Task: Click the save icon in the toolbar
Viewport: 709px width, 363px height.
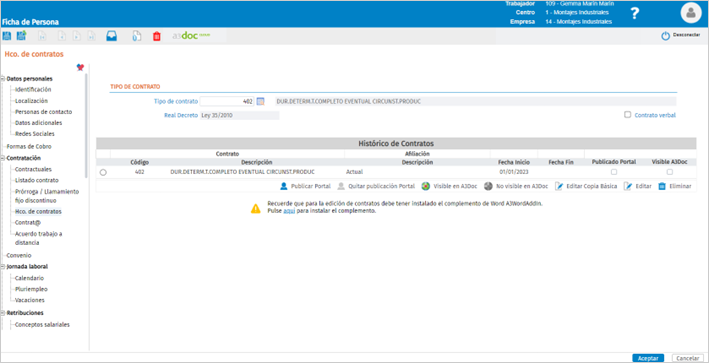Action: coord(7,36)
